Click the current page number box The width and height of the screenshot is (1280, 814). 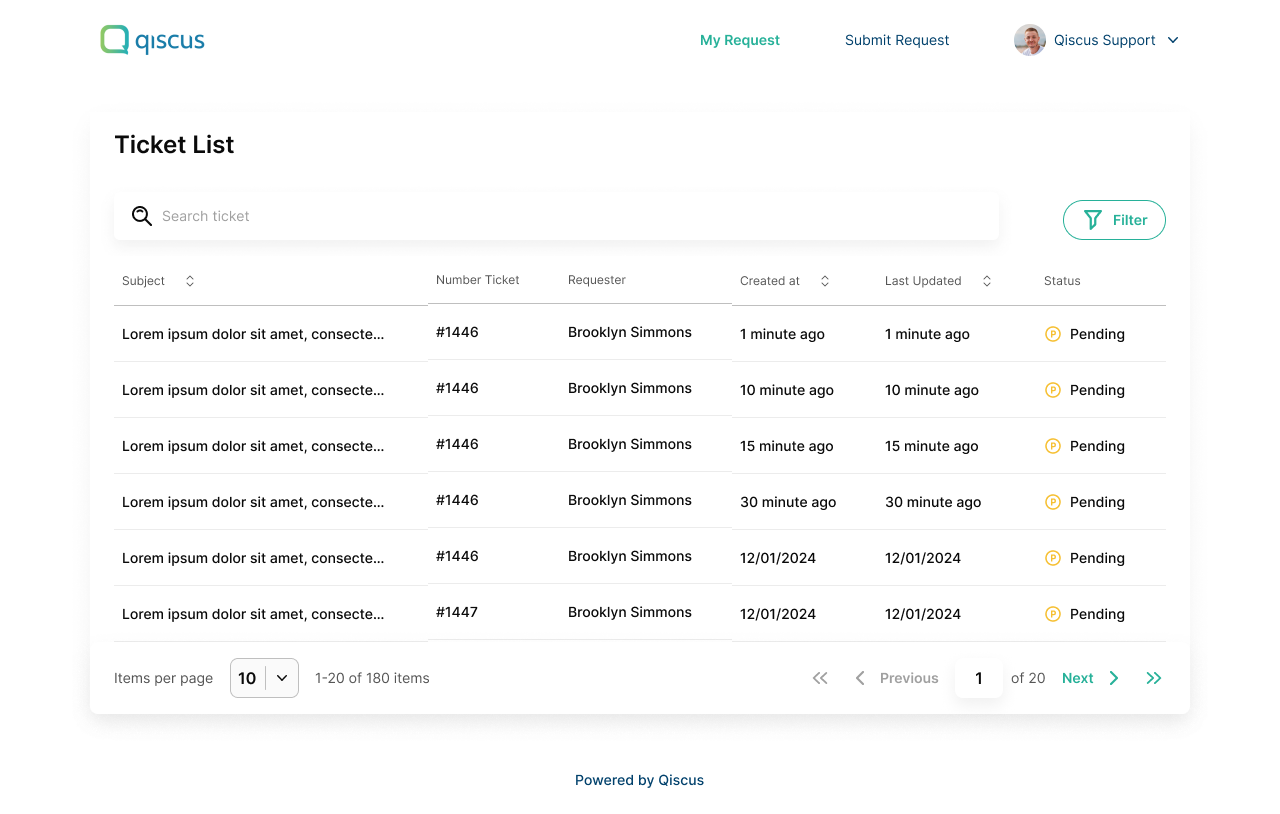979,678
